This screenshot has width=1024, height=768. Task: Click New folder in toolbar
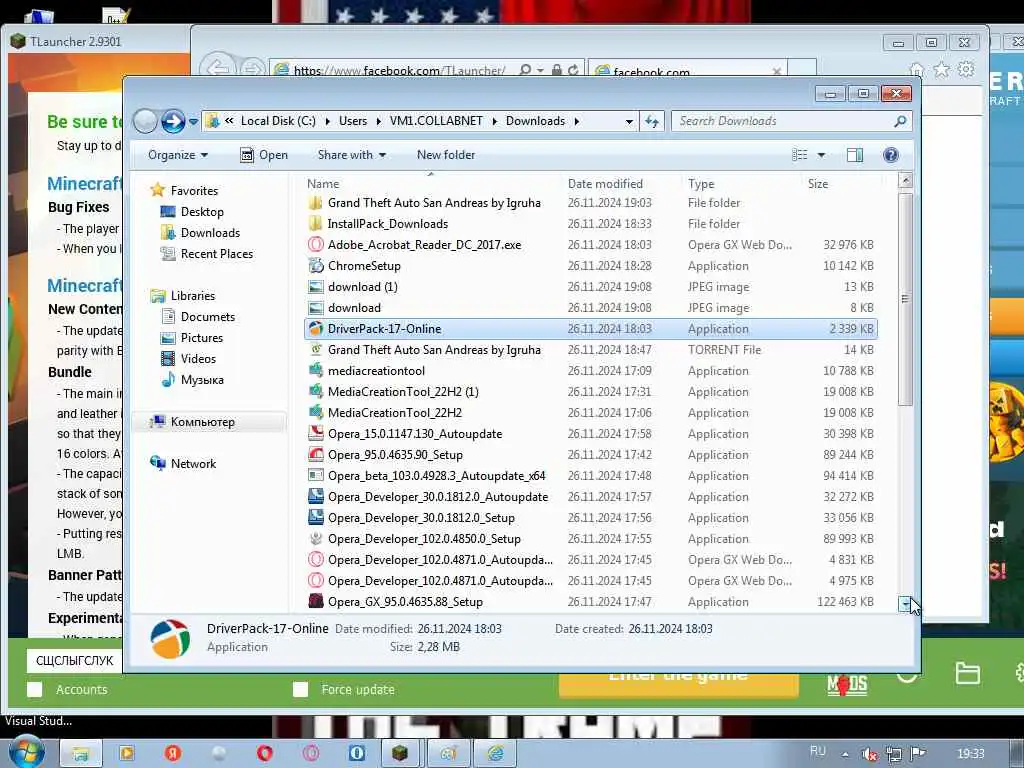tap(446, 155)
